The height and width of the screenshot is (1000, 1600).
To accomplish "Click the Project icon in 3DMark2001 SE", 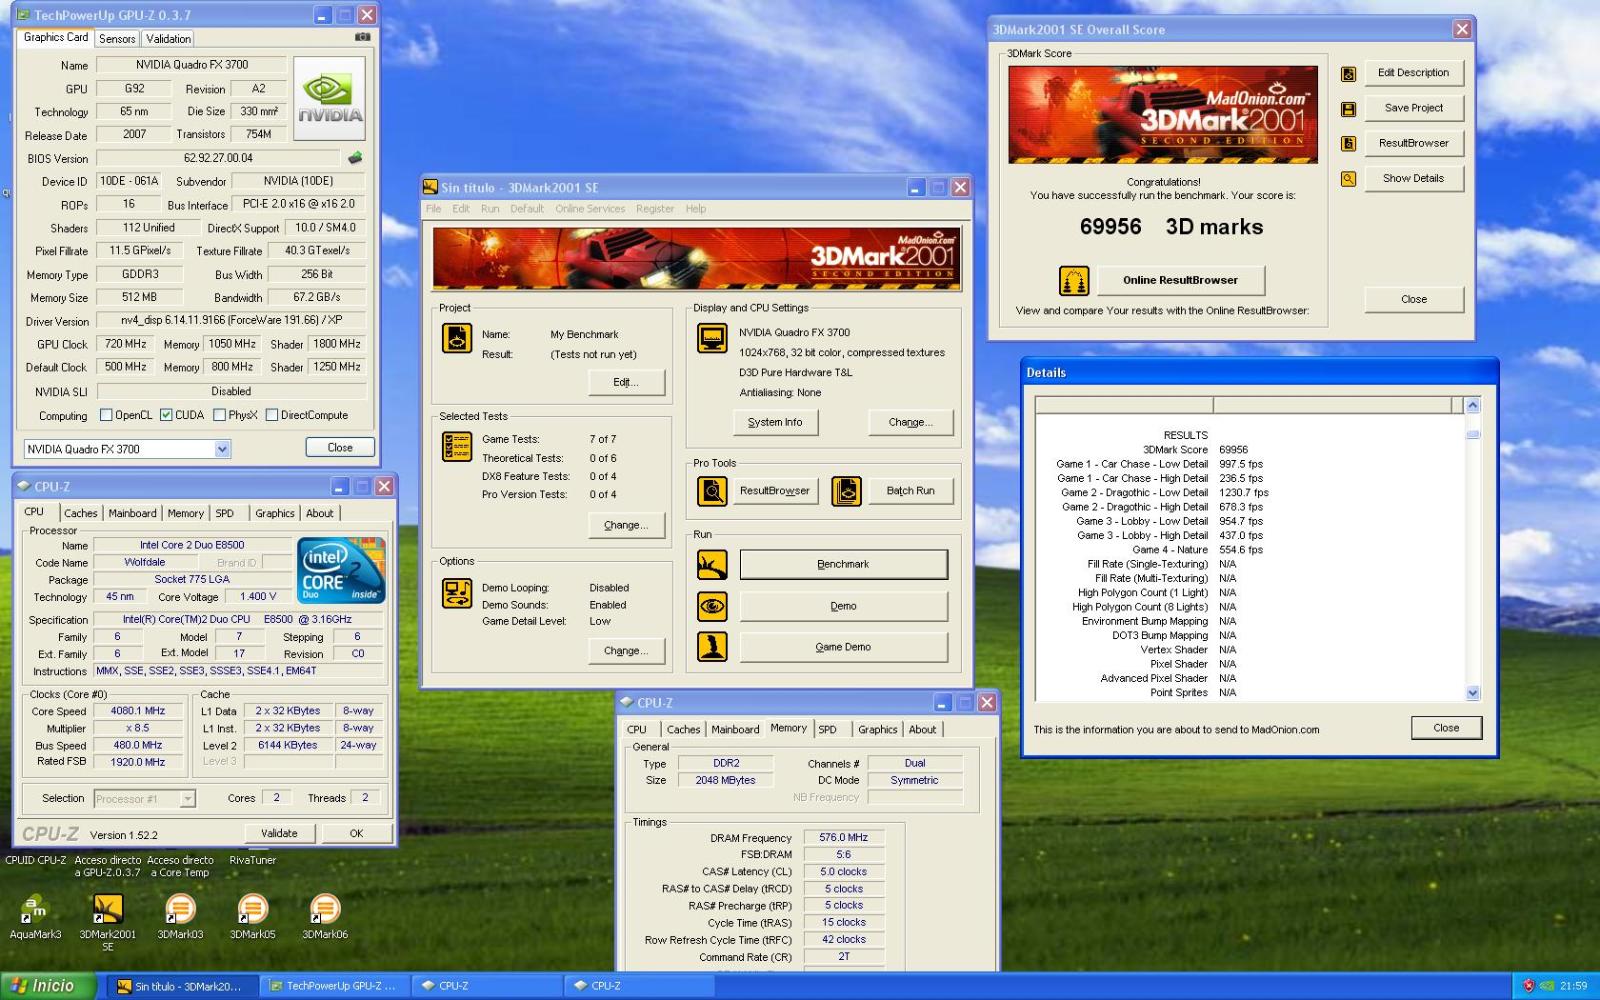I will point(457,338).
